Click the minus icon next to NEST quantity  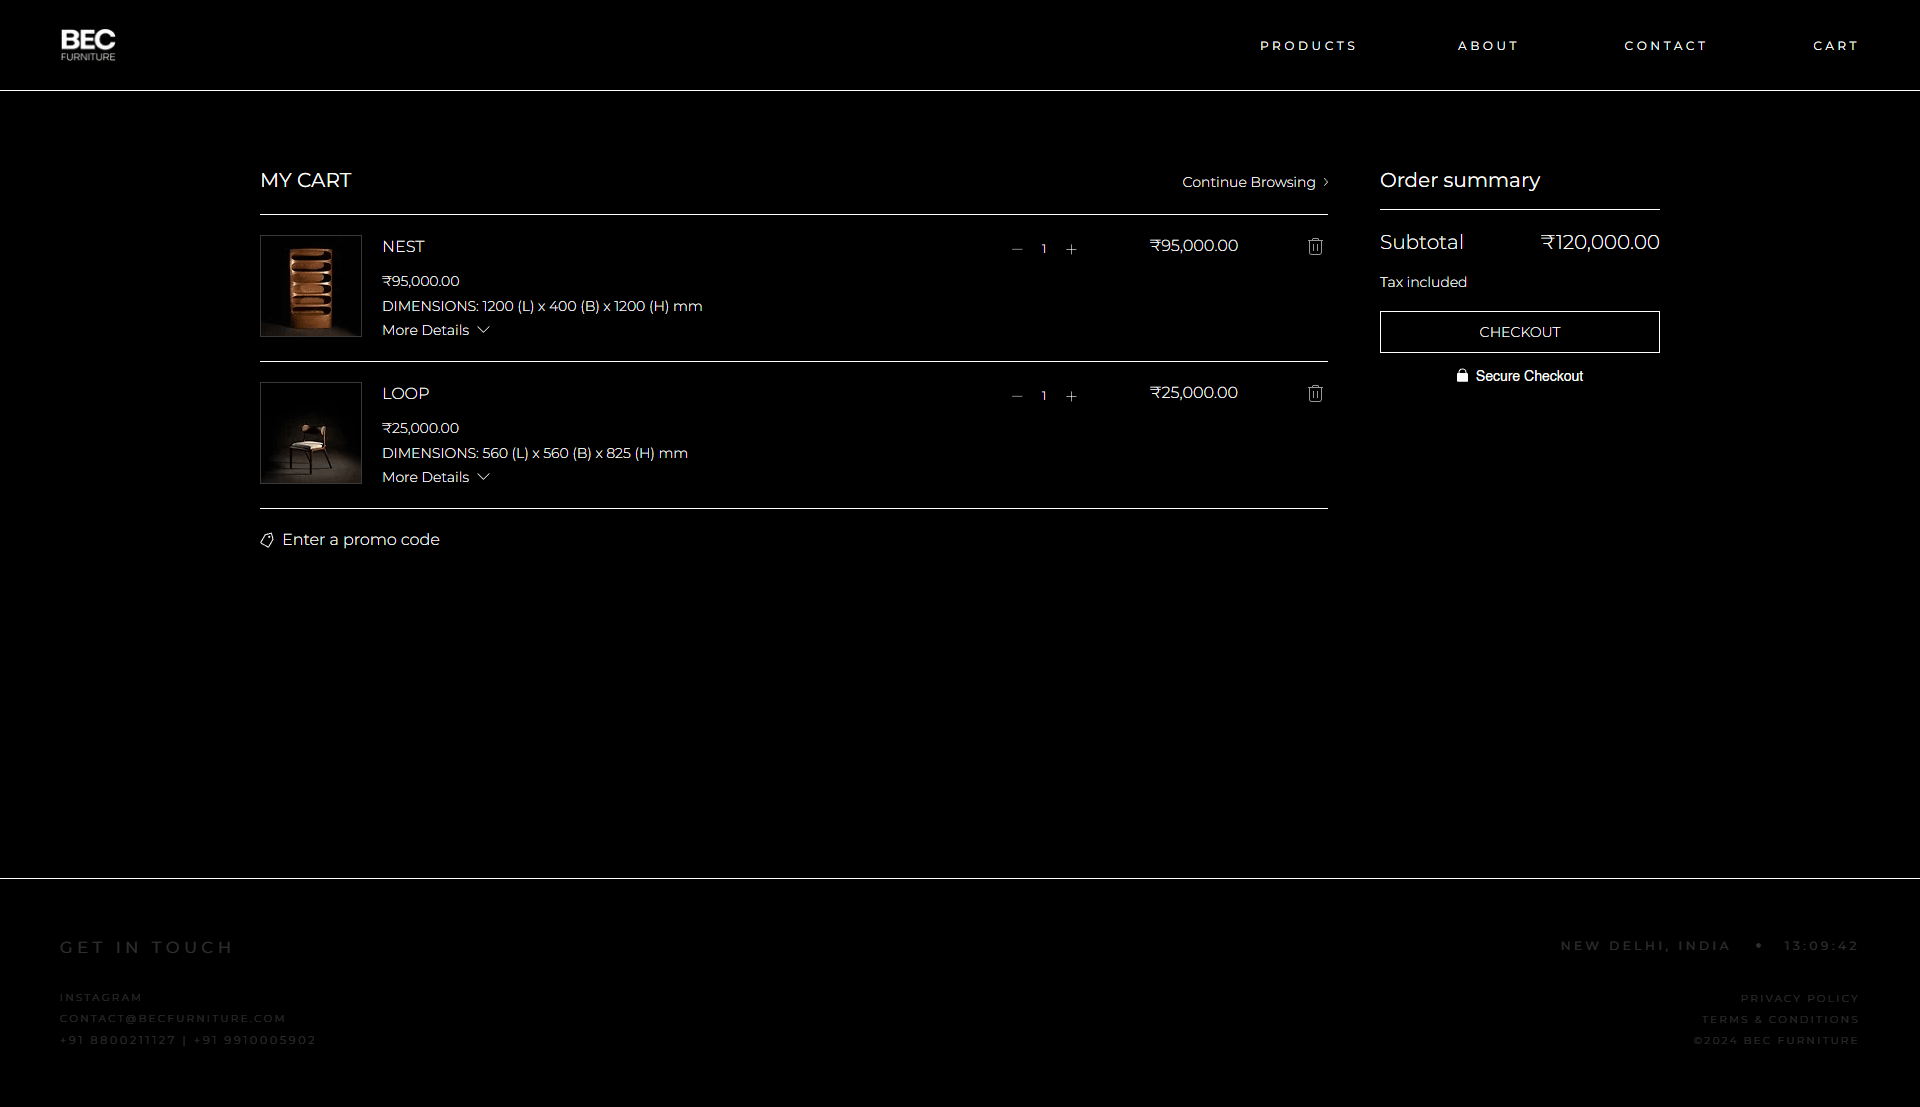pyautogui.click(x=1017, y=249)
